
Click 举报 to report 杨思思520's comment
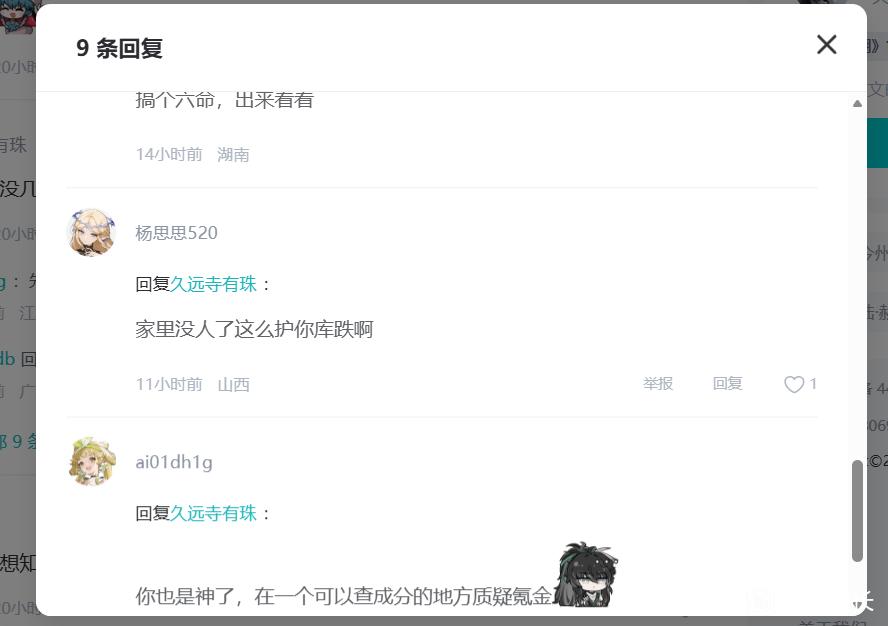[658, 384]
